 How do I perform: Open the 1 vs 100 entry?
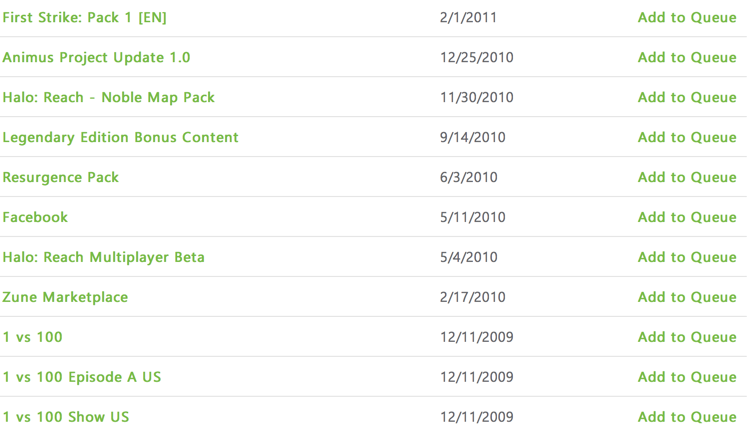click(x=32, y=337)
